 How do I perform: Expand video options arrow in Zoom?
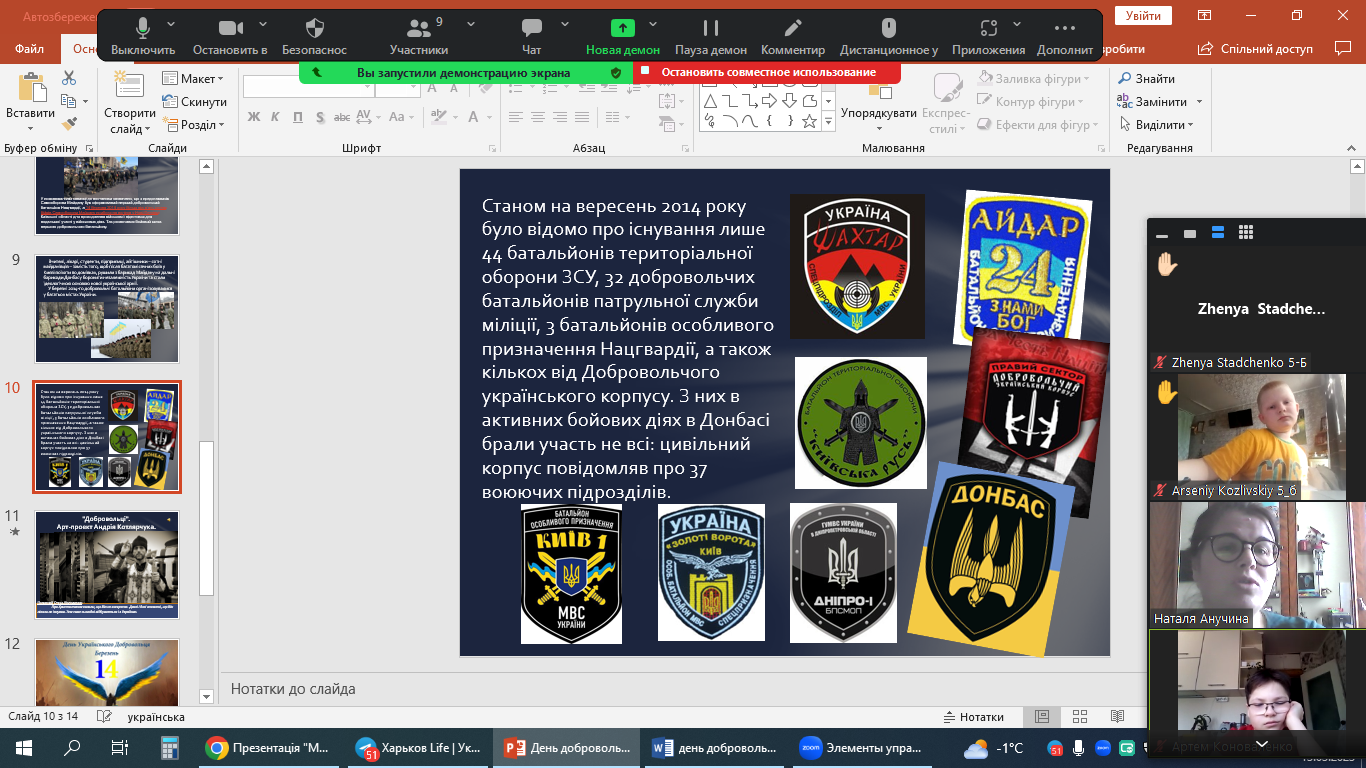(x=265, y=23)
